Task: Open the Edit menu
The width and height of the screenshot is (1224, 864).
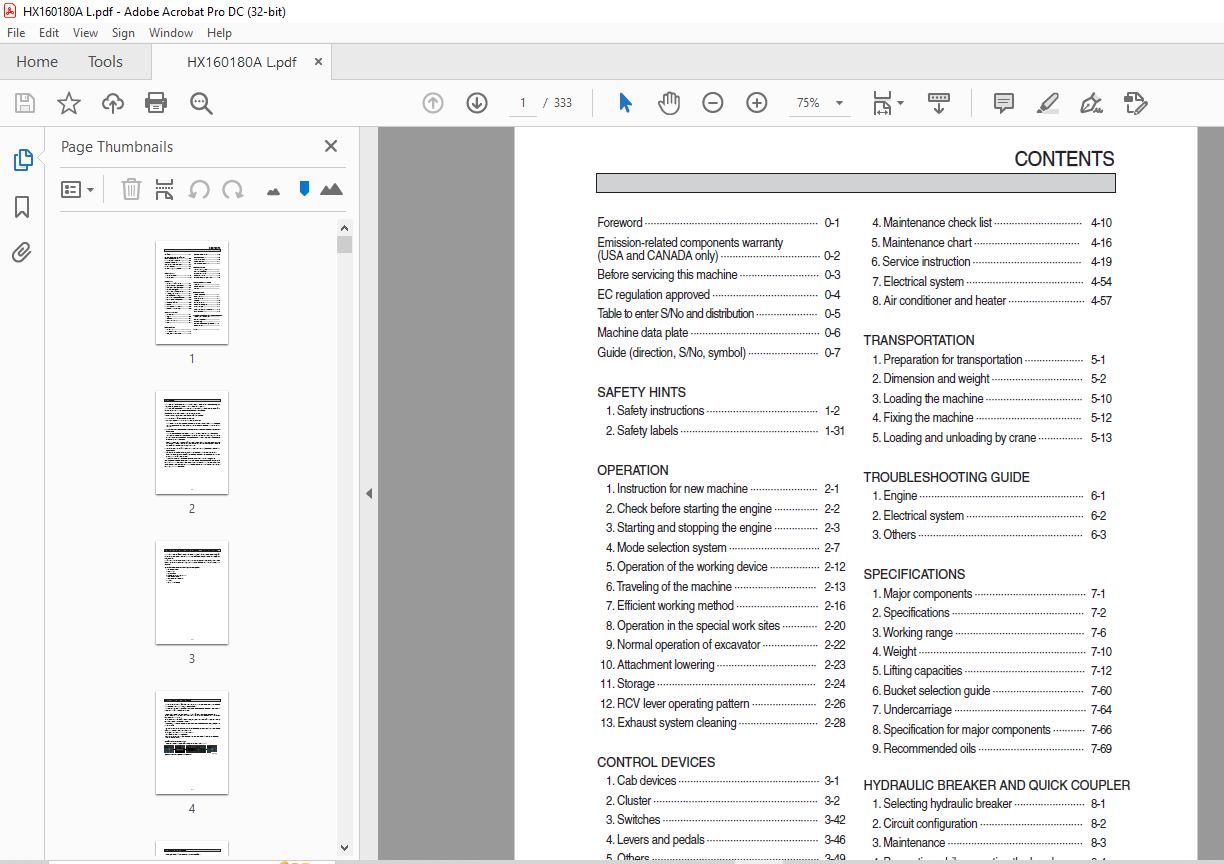Action: tap(49, 33)
